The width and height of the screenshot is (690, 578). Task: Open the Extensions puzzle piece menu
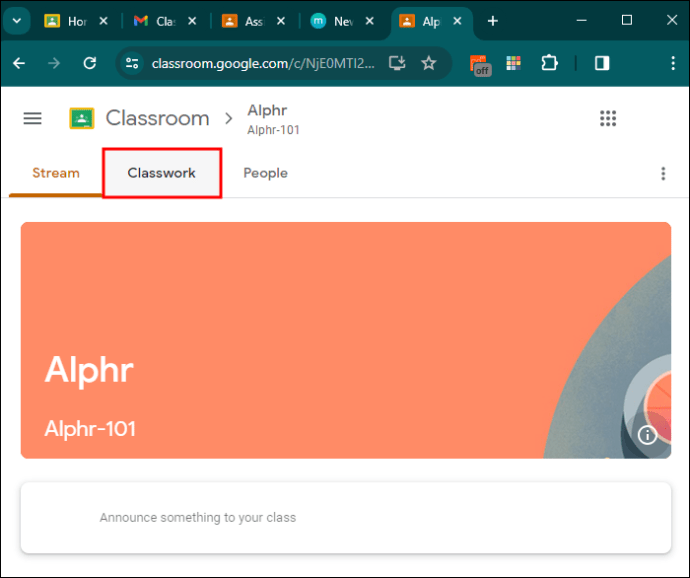tap(549, 63)
